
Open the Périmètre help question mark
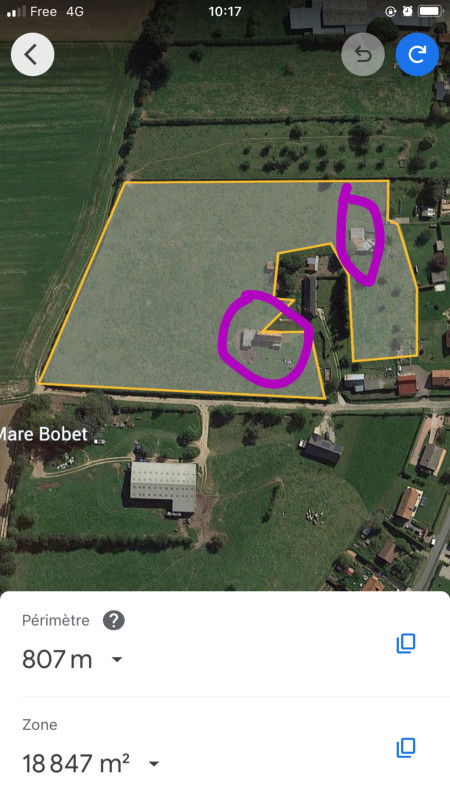coord(114,620)
